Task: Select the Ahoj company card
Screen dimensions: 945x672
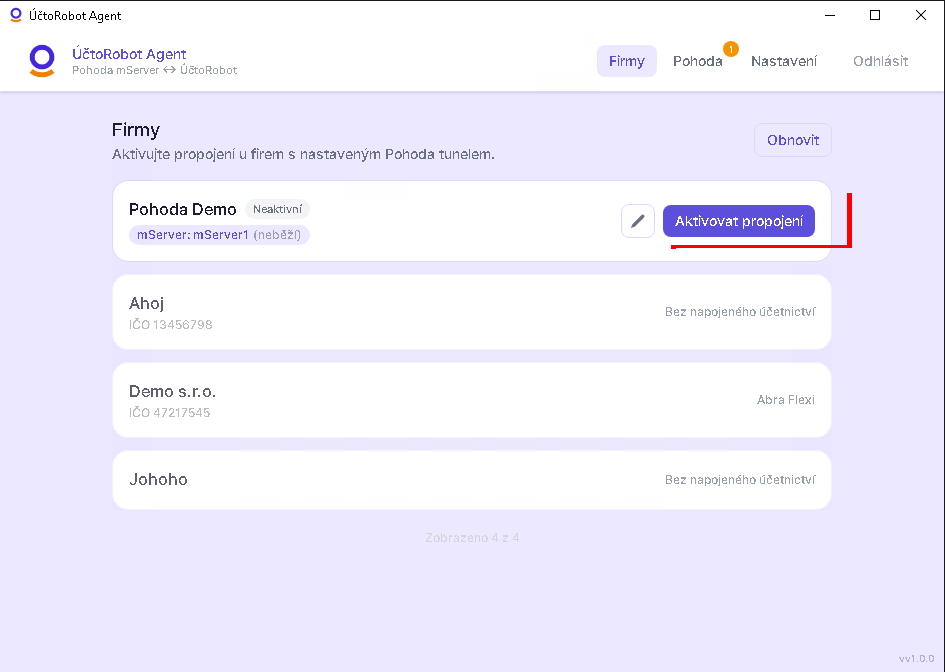Action: [x=472, y=312]
